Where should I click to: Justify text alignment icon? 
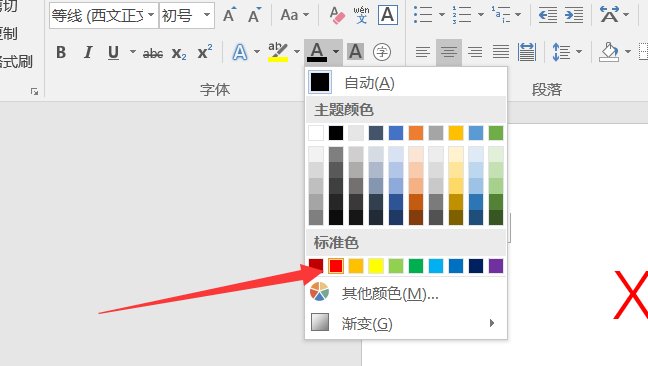click(500, 52)
